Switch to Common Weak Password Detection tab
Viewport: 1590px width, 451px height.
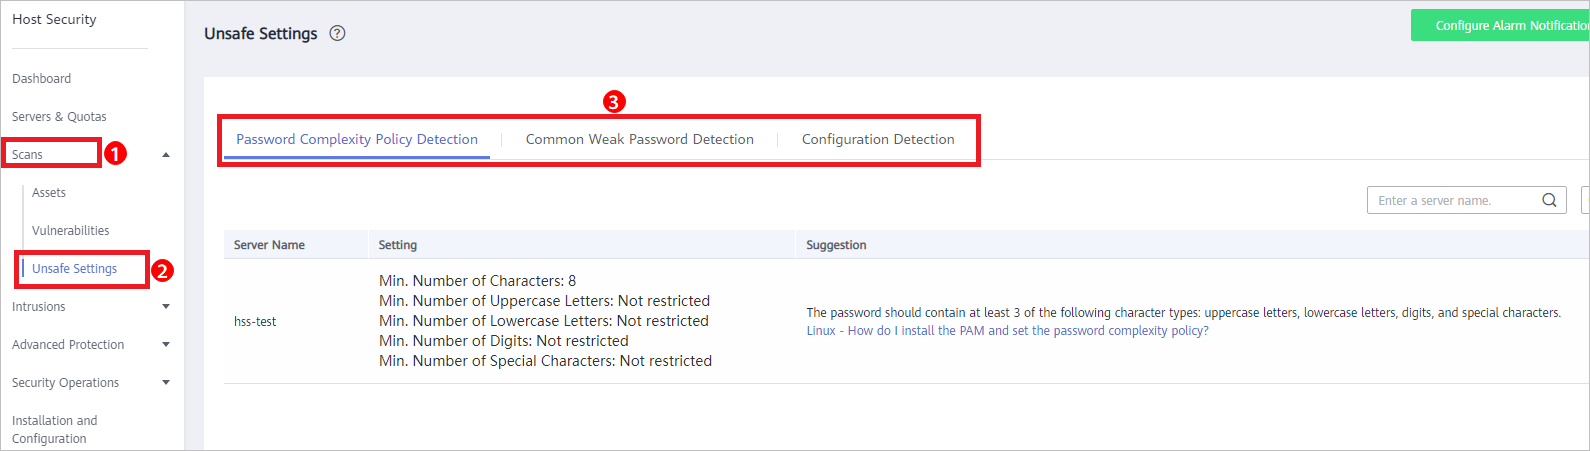[640, 139]
